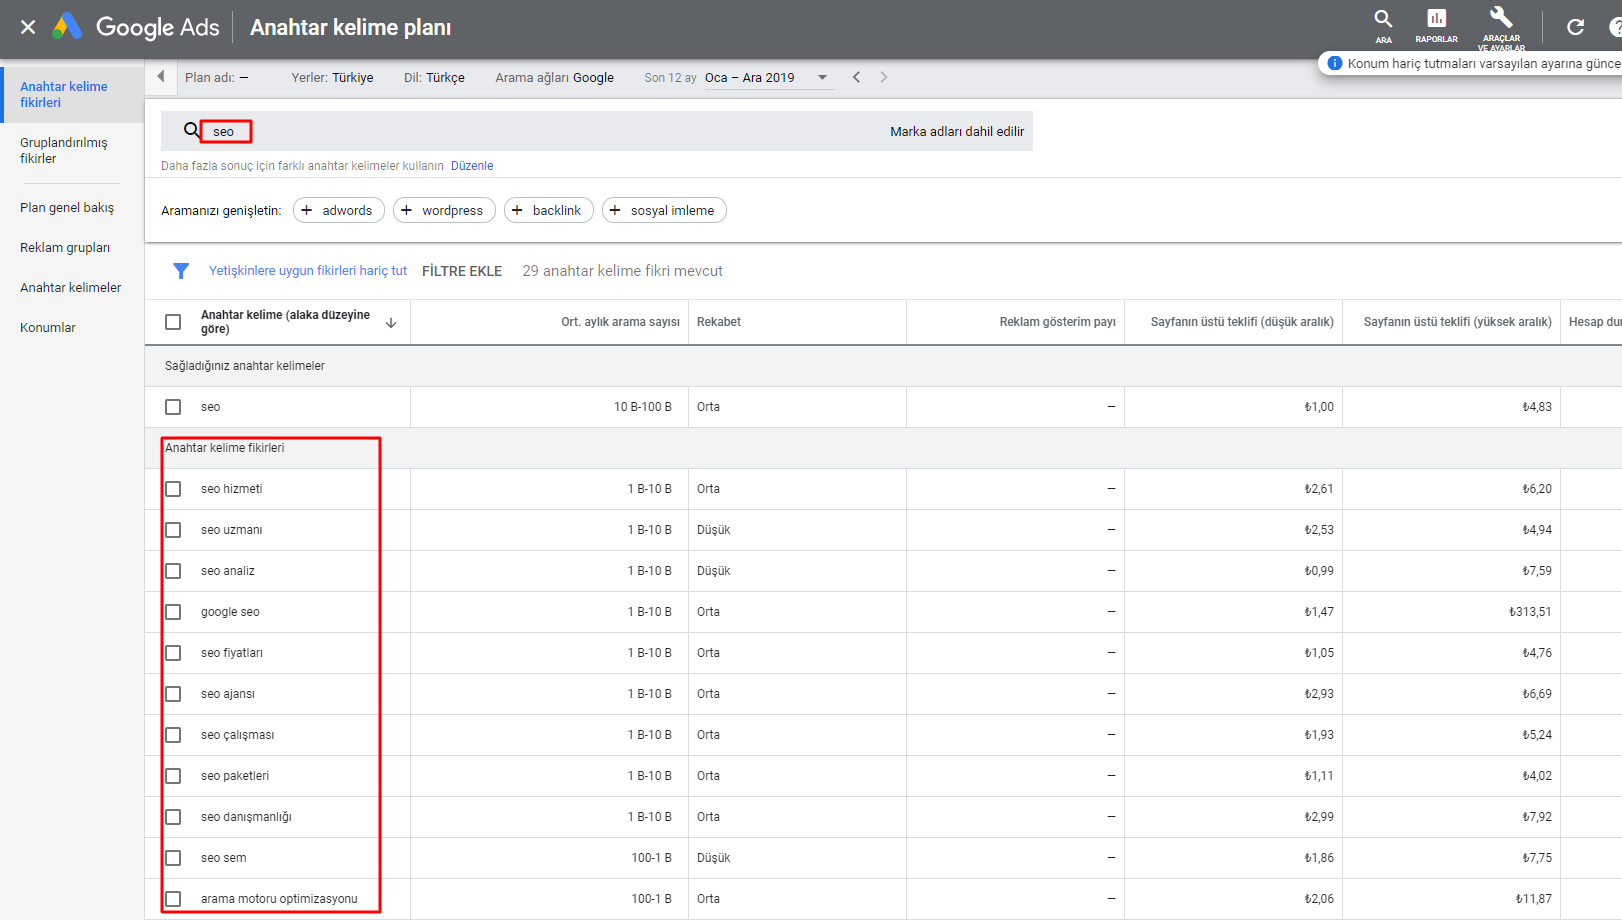Click the refresh icon in the header

click(1575, 27)
